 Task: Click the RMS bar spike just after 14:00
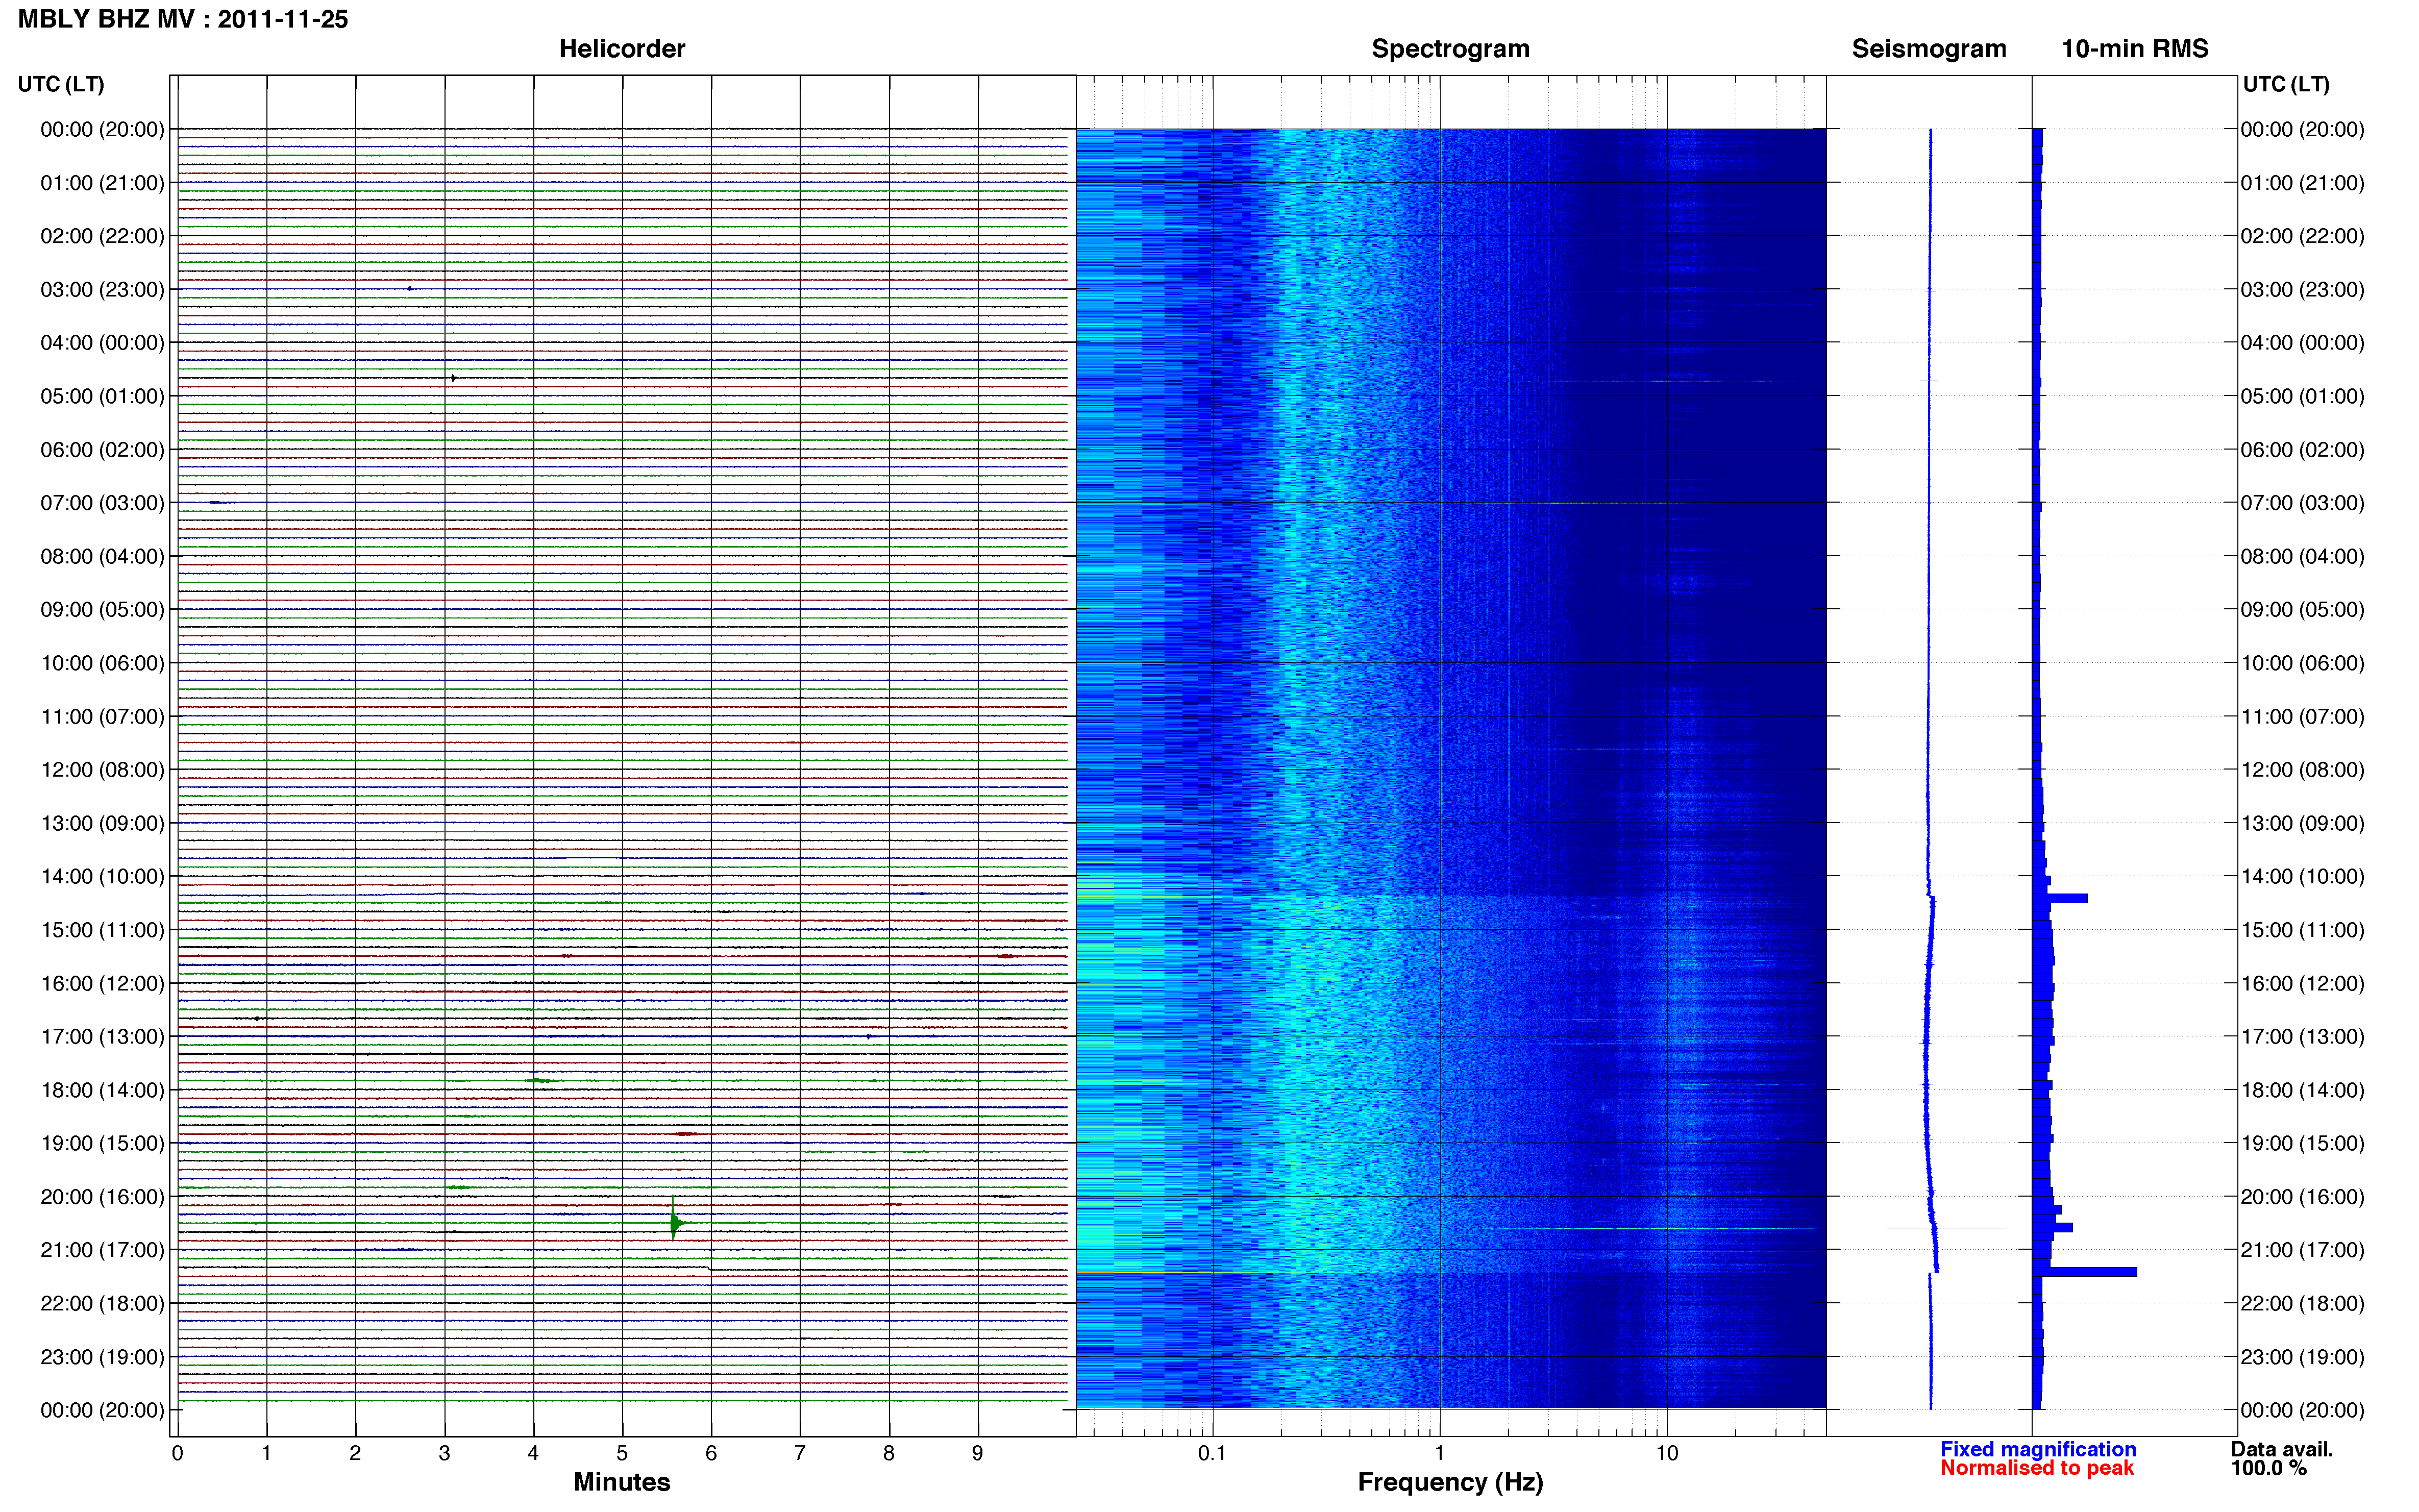click(x=2060, y=898)
